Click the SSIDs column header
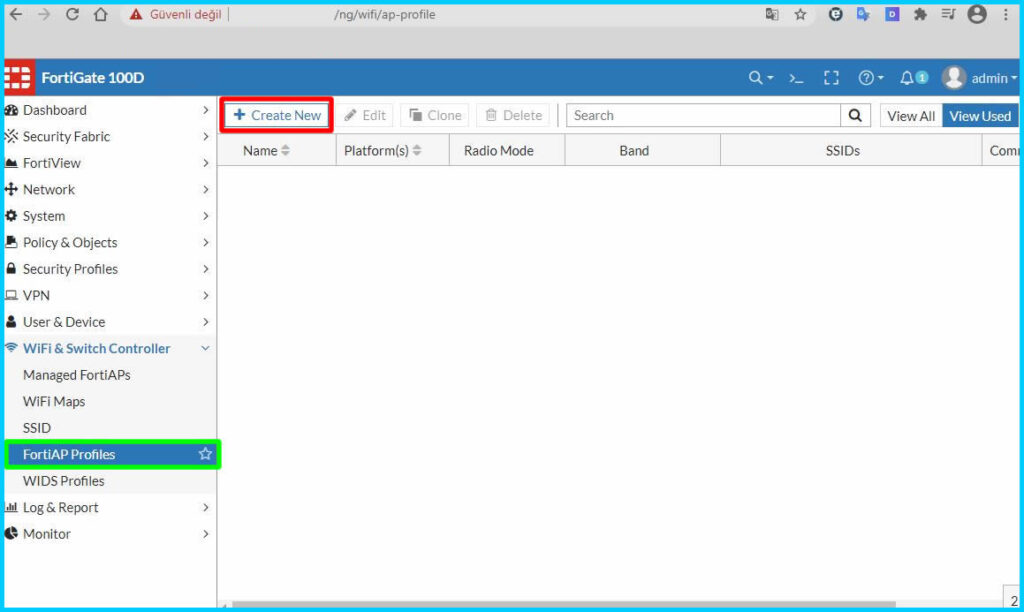 pyautogui.click(x=851, y=150)
